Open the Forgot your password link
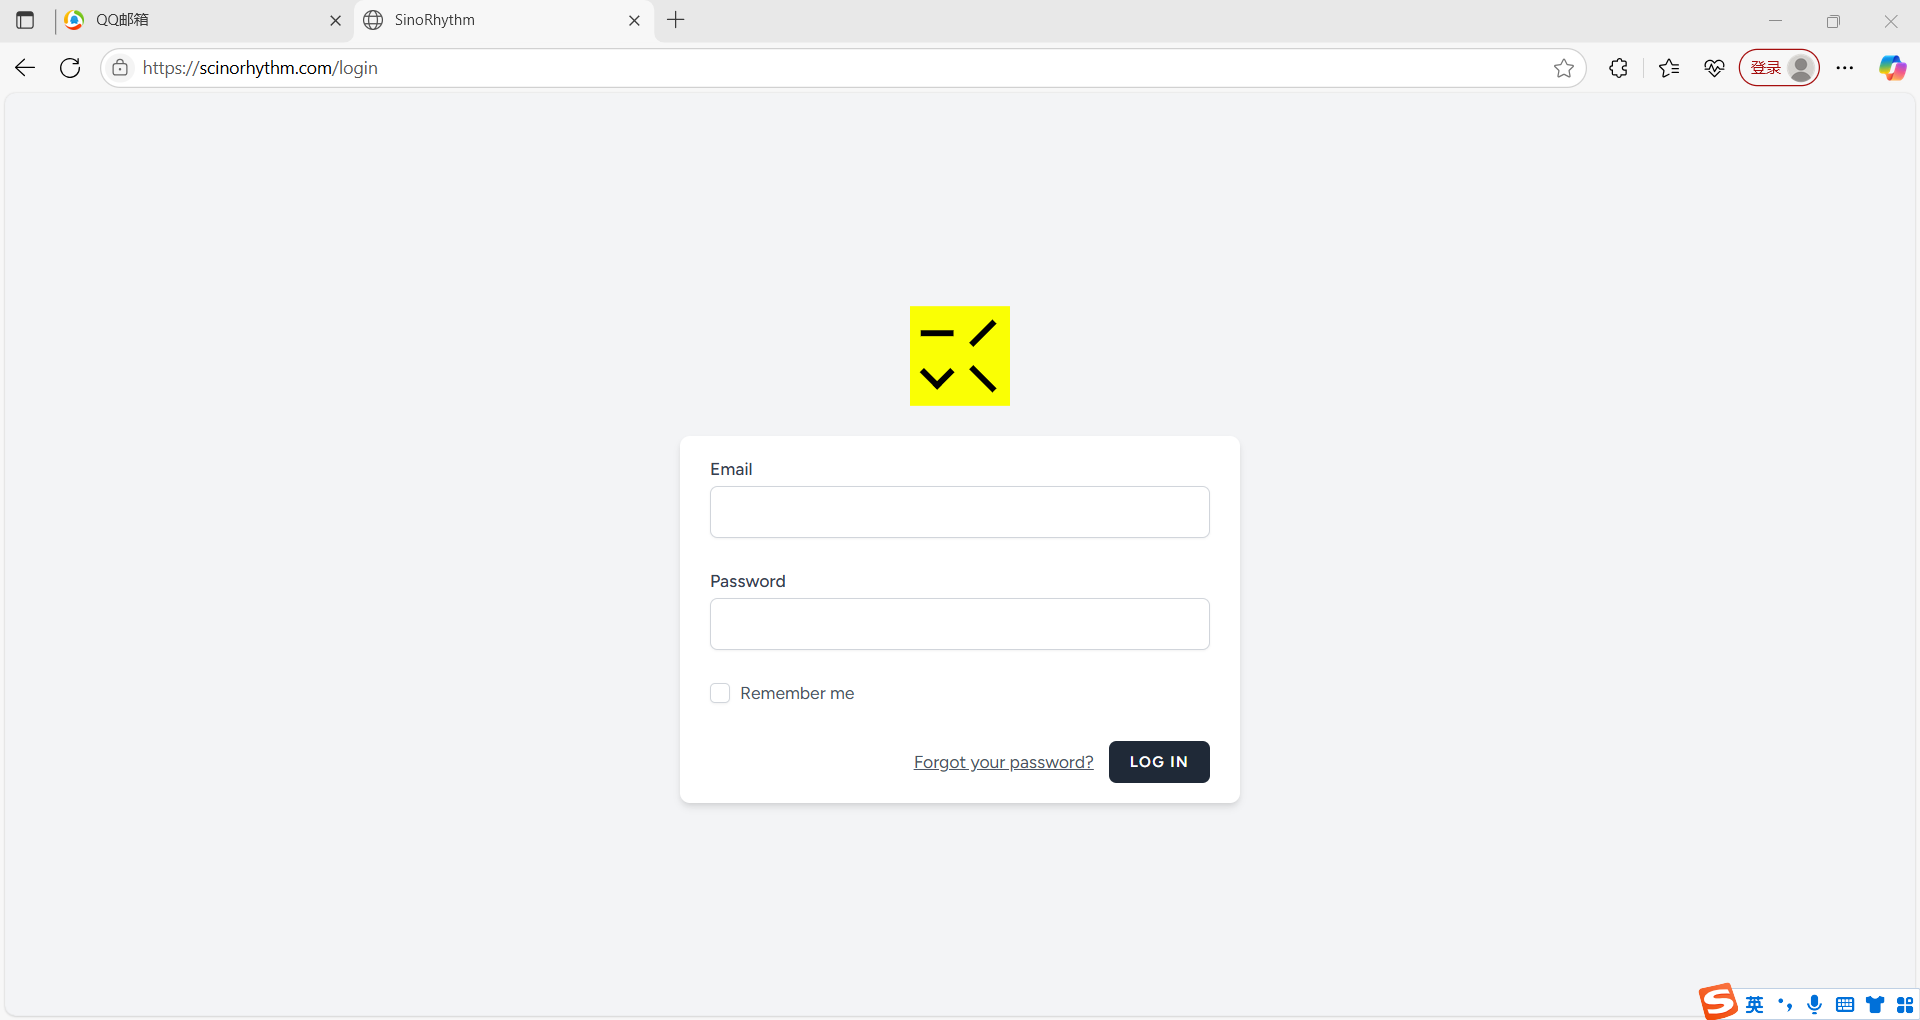This screenshot has height=1020, width=1920. 1003,762
